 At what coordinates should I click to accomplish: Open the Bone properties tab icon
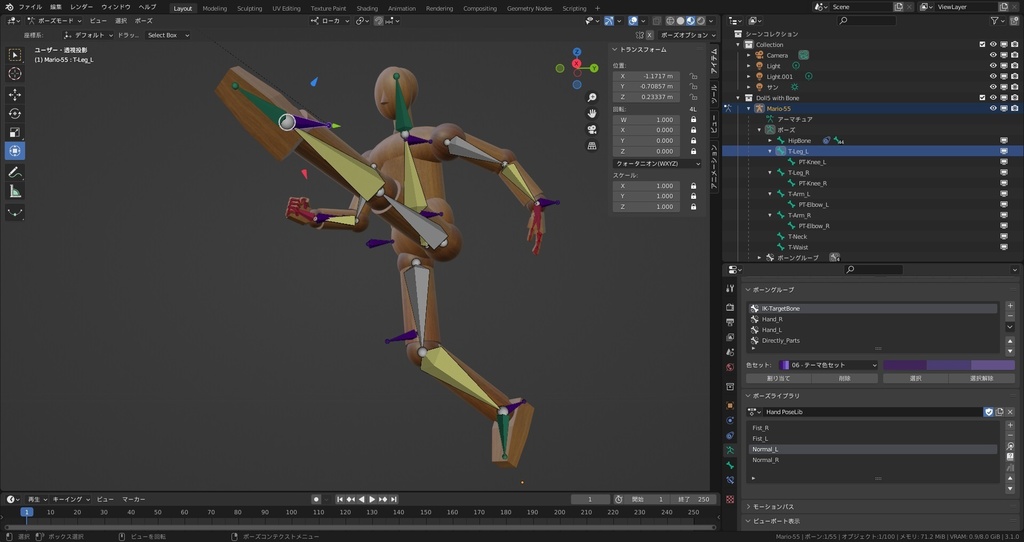pyautogui.click(x=730, y=466)
